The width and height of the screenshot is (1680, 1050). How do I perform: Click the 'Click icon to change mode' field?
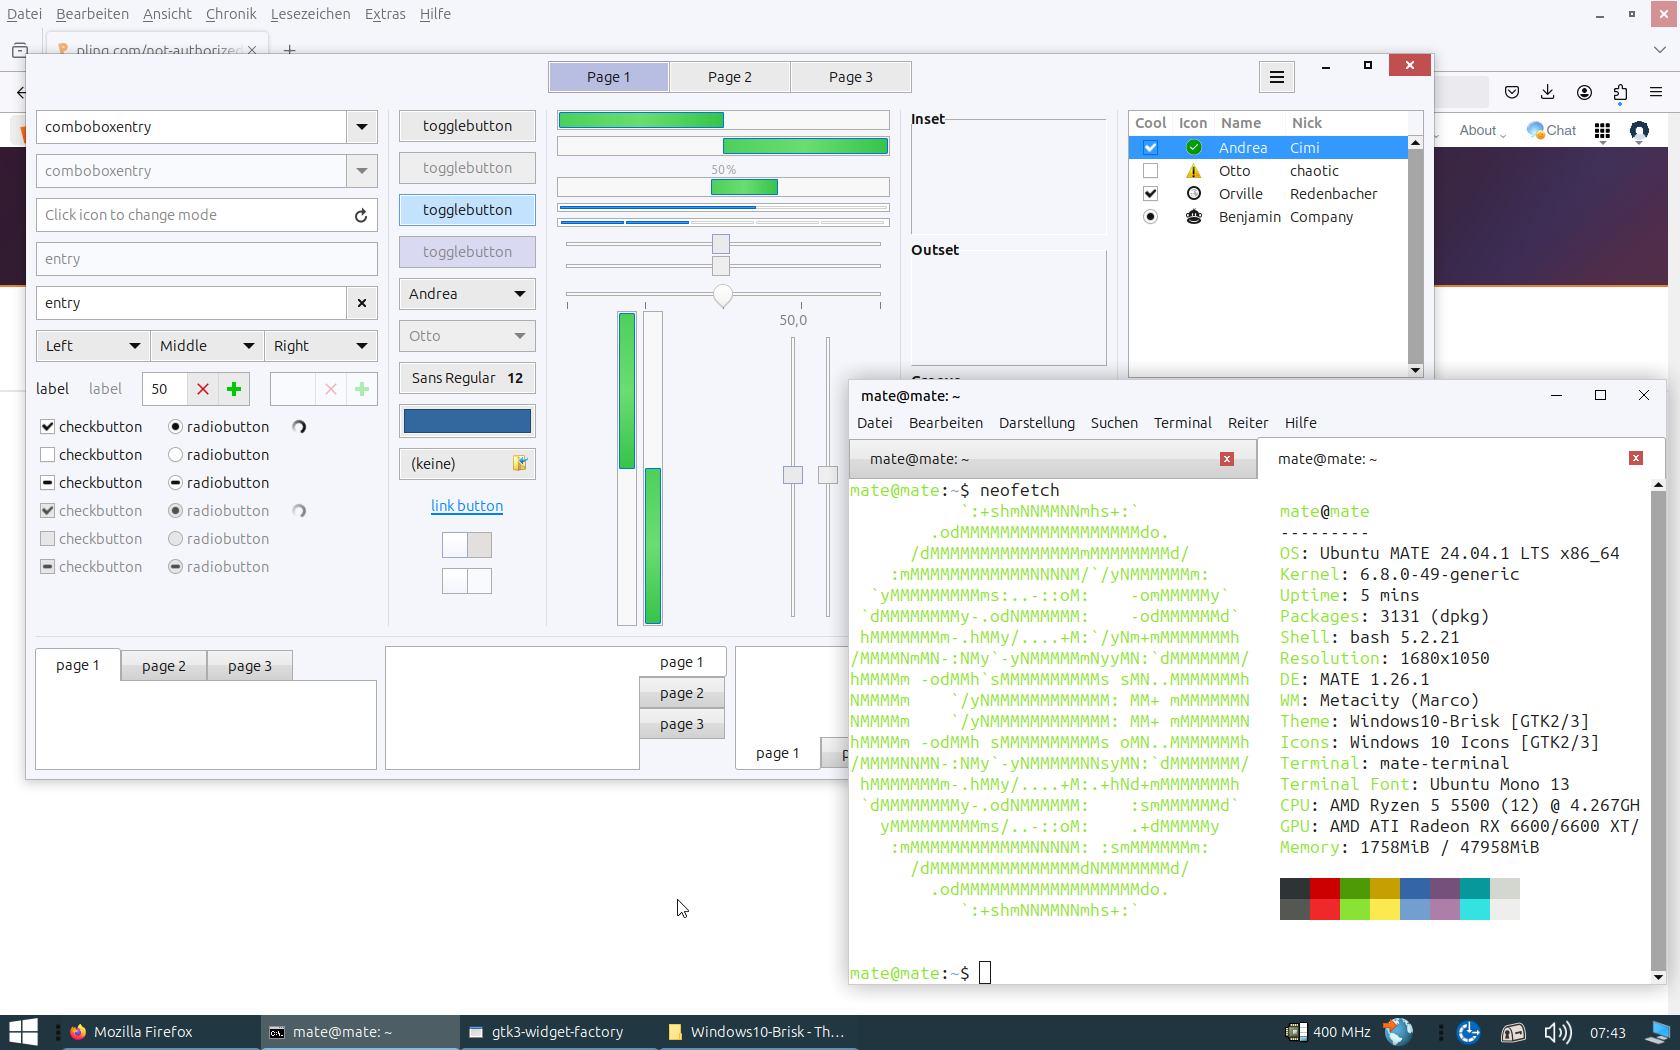[207, 215]
